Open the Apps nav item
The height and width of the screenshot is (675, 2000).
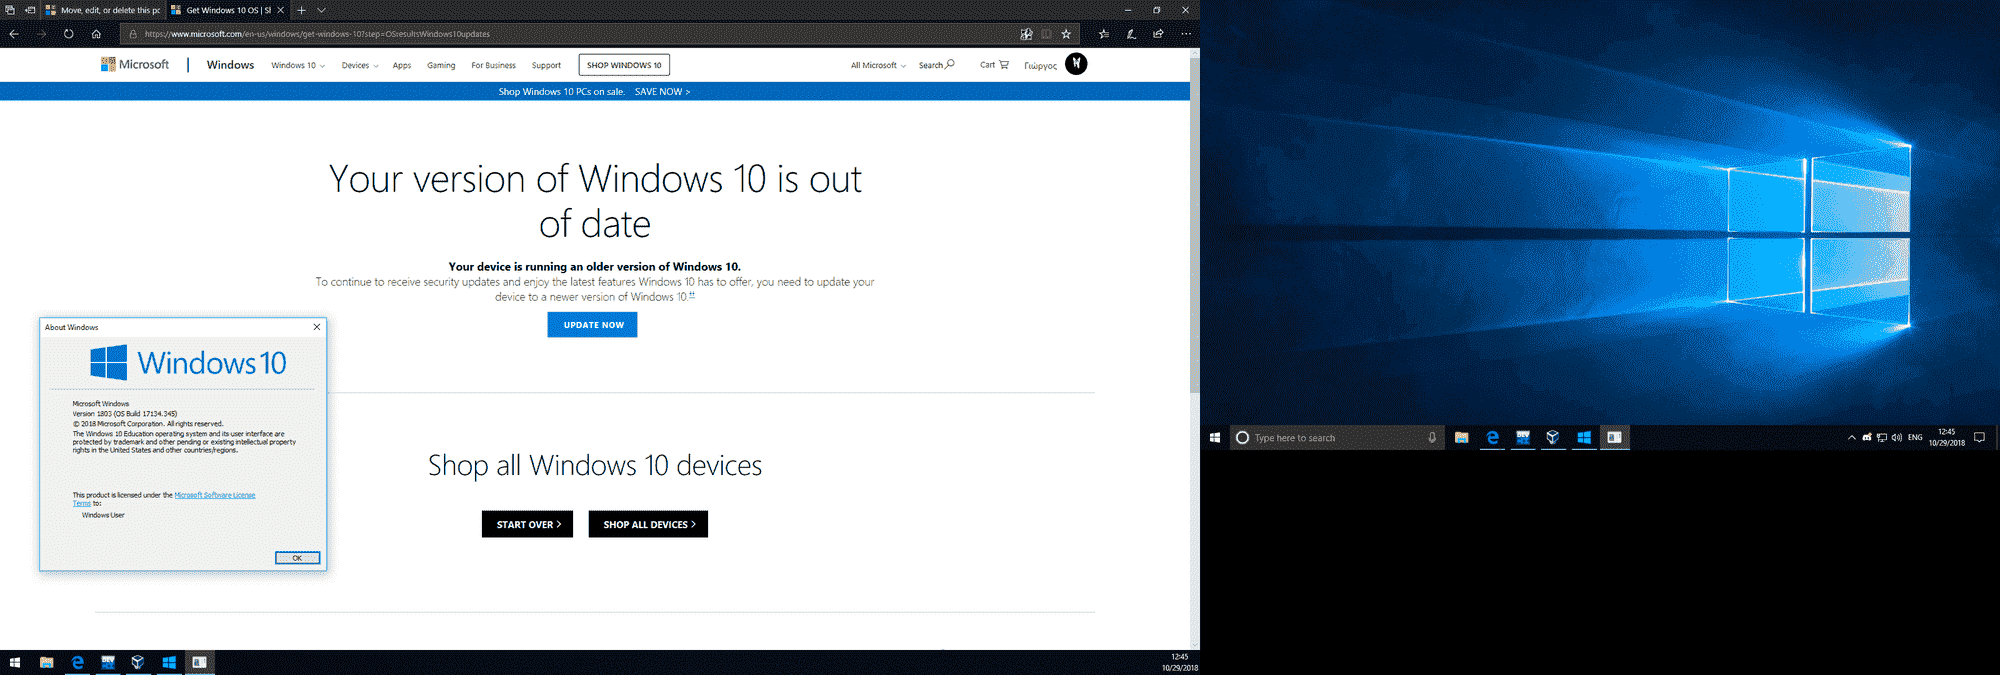point(402,66)
